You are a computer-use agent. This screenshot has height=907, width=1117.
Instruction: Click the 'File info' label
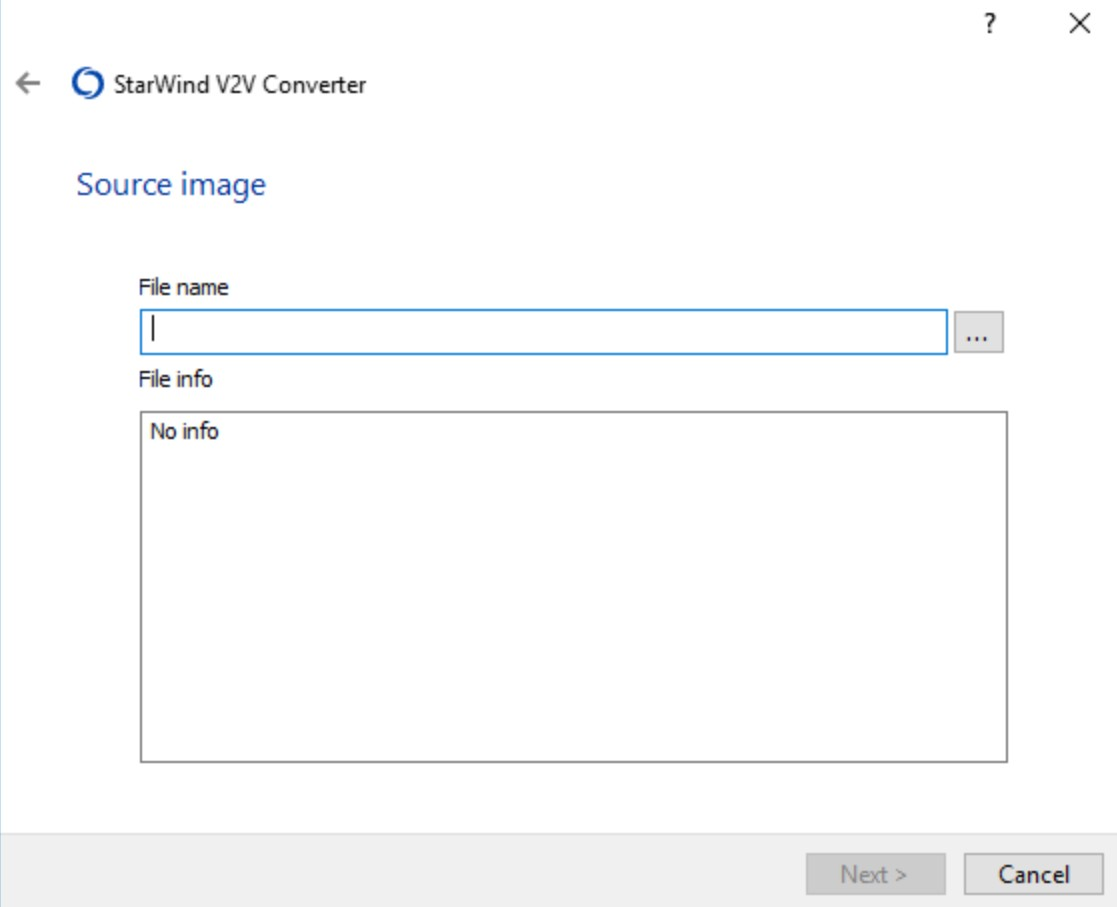(x=175, y=379)
